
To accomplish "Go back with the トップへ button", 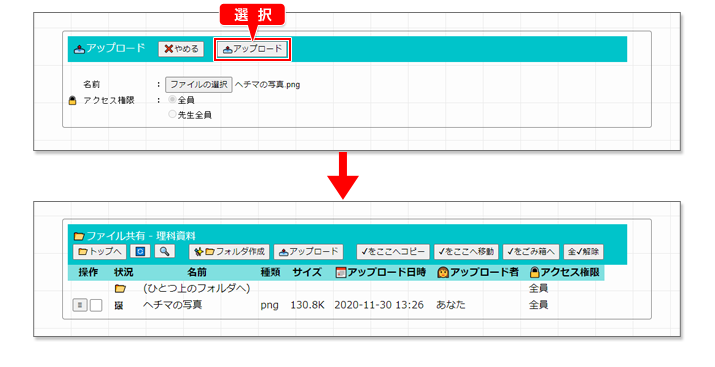I will [99, 251].
